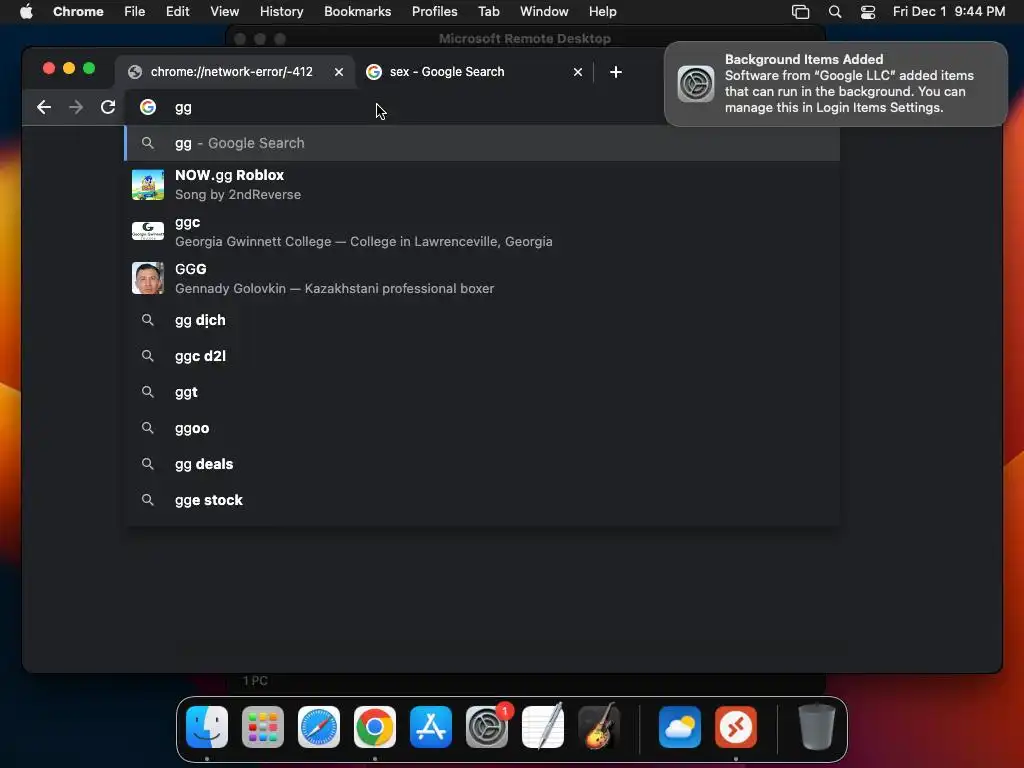Open System Settings from the Dock
Viewport: 1024px width, 768px height.
point(487,727)
